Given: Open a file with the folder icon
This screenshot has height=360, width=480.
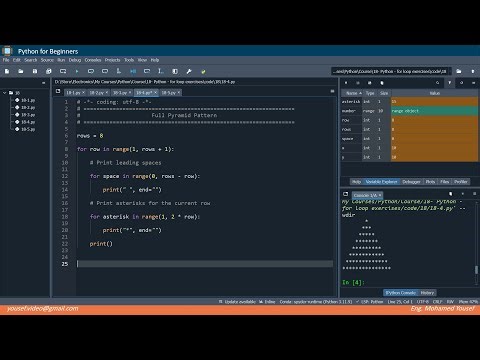Looking at the screenshot, I should [21, 71].
